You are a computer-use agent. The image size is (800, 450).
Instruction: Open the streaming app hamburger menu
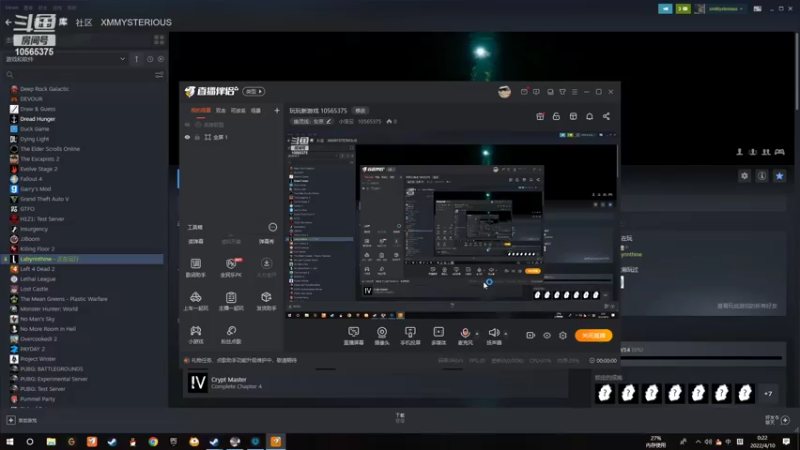(x=574, y=92)
